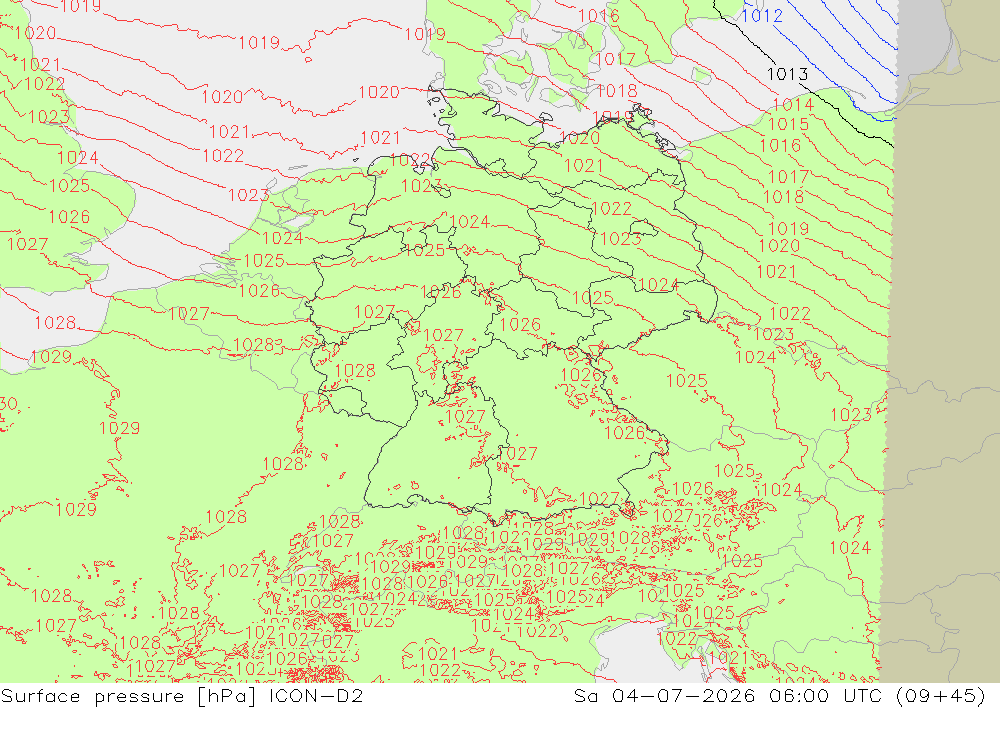The width and height of the screenshot is (1000, 733).
Task: Click the date "Sa 04-07-2026" in footer
Action: click(664, 695)
